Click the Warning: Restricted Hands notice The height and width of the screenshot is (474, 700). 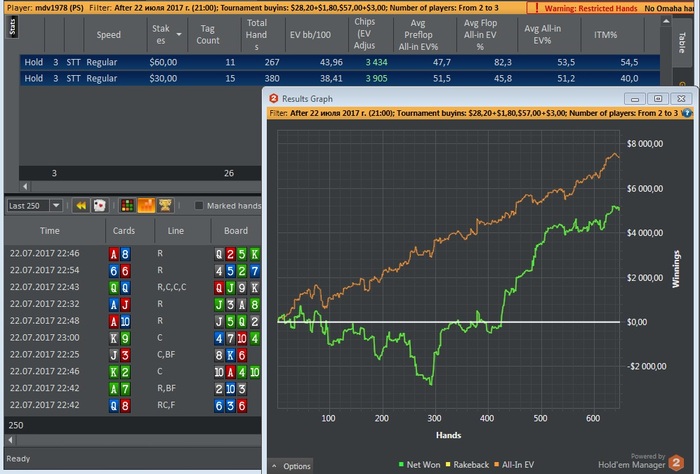click(x=591, y=8)
